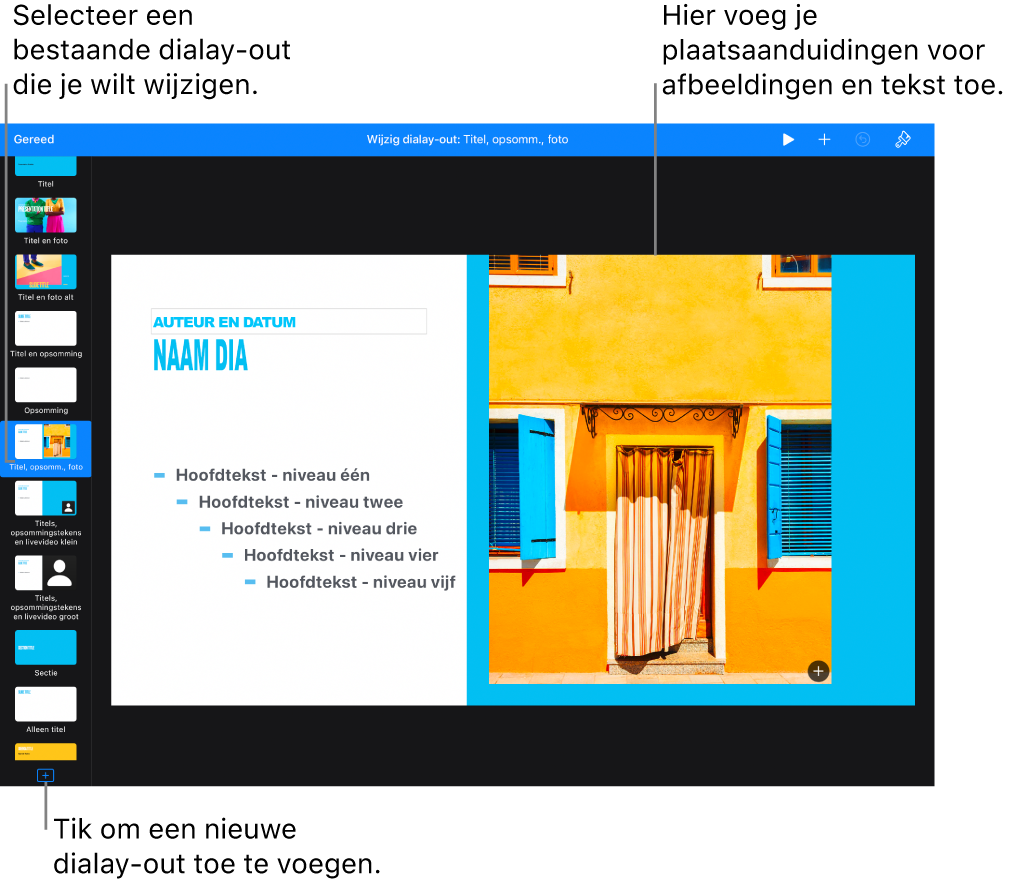Tap the plus badge on the image placeholder

[x=818, y=672]
